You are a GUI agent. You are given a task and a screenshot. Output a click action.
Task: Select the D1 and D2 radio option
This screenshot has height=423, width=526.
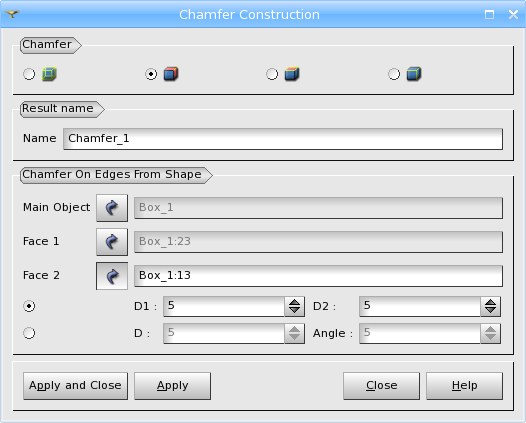pos(29,306)
